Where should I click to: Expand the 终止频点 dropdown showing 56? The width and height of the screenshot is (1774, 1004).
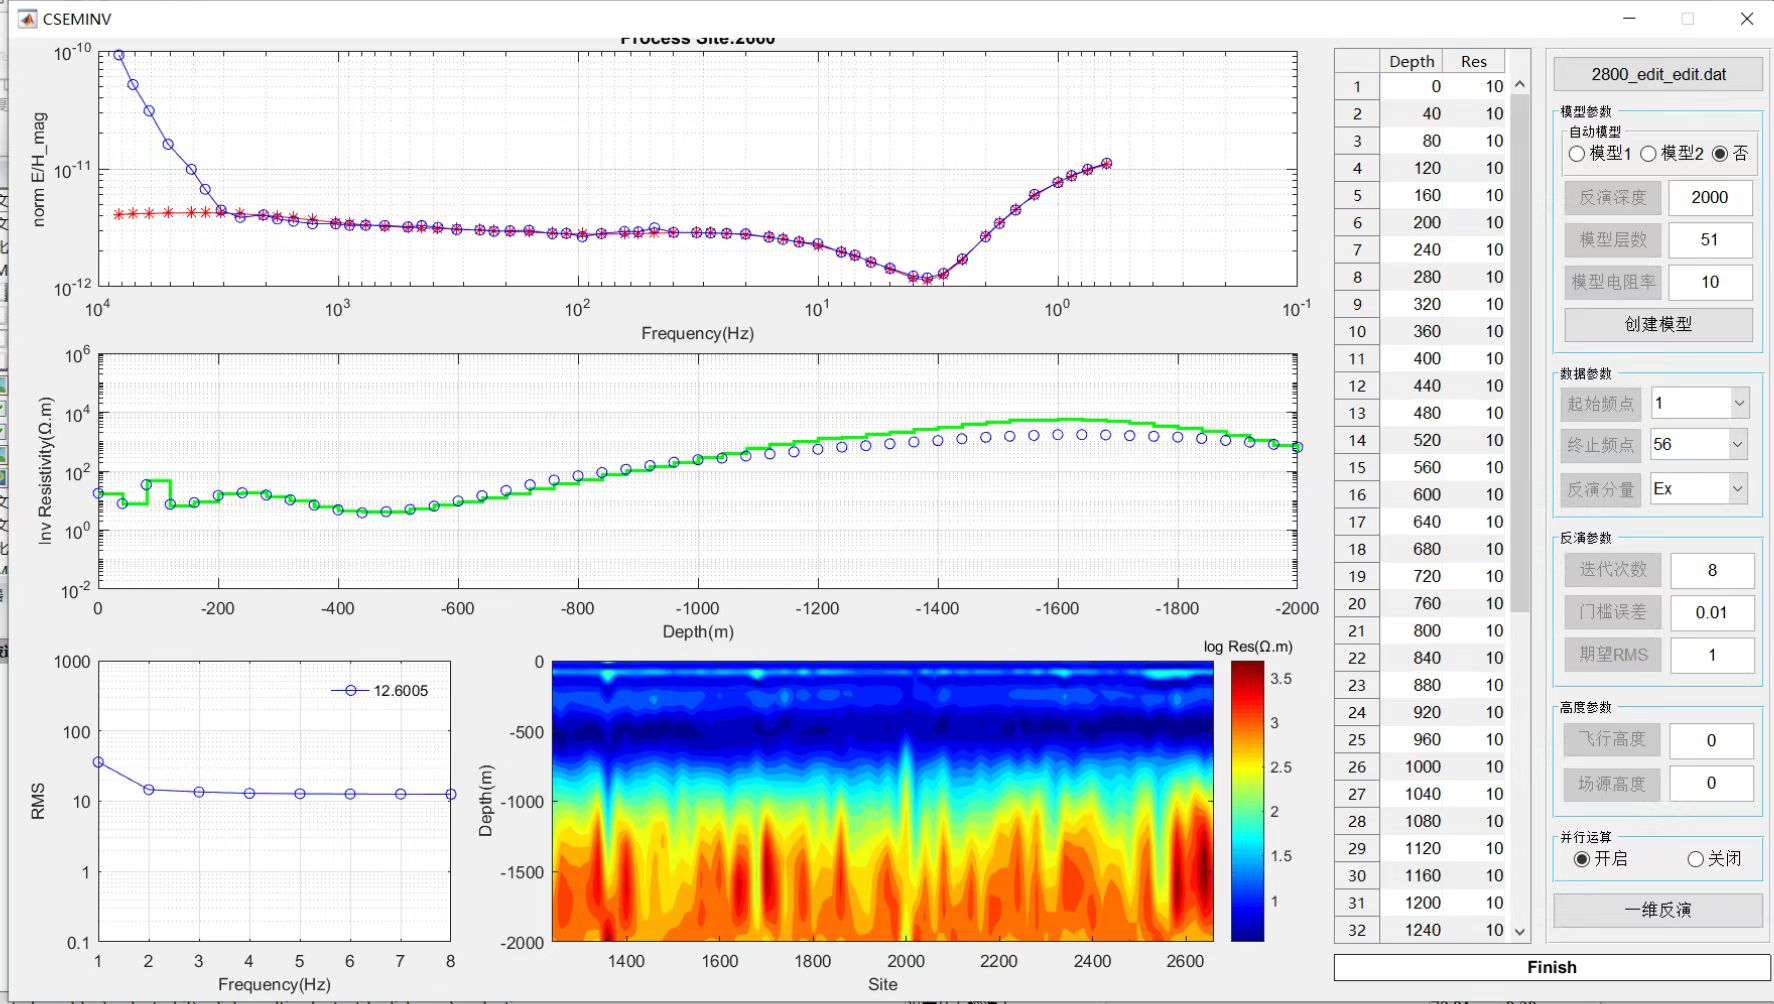[1738, 444]
